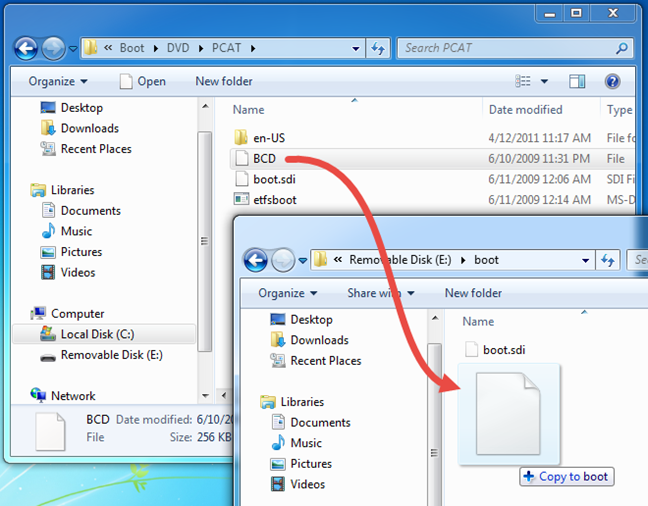Image resolution: width=648 pixels, height=506 pixels.
Task: Type in the Search PCAT field
Action: 510,47
